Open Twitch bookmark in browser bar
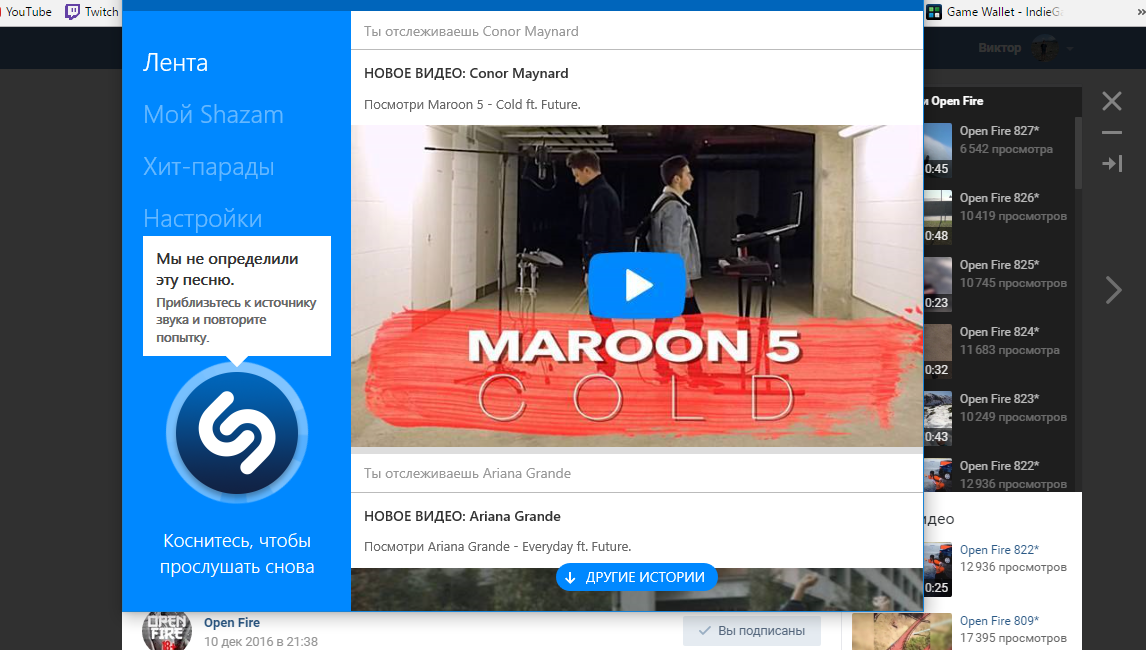The image size is (1146, 650). click(x=92, y=12)
